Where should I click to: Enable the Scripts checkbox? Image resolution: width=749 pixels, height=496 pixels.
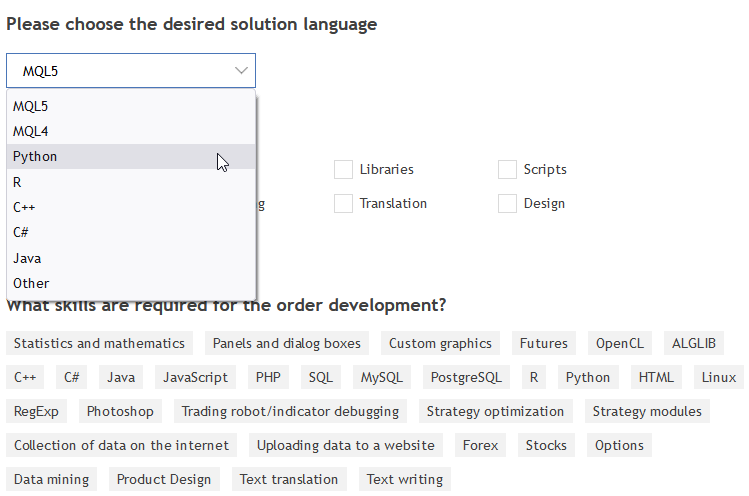(507, 170)
